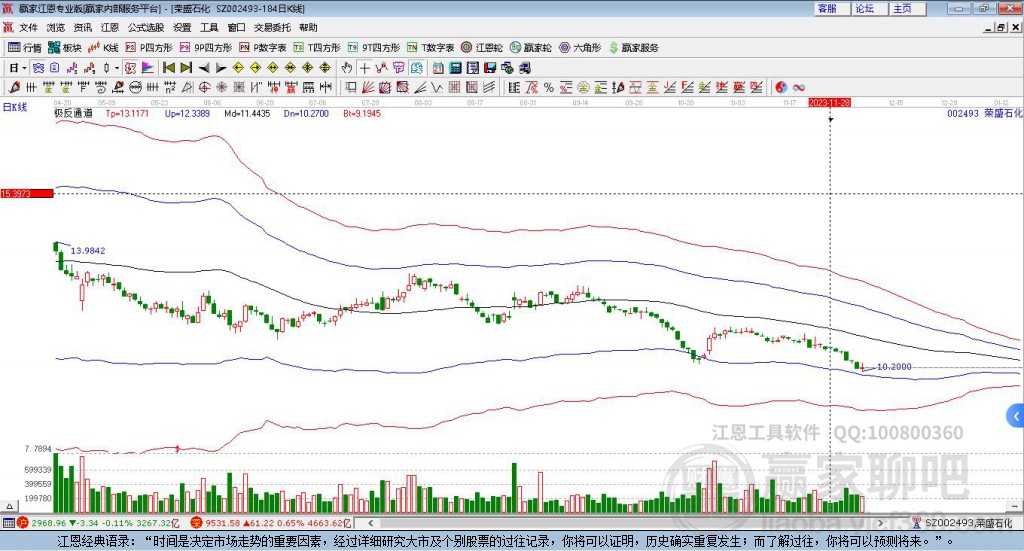The width and height of the screenshot is (1024, 551).
Task: Click the last yellow diamond four-arrow icon
Action: tap(325, 68)
